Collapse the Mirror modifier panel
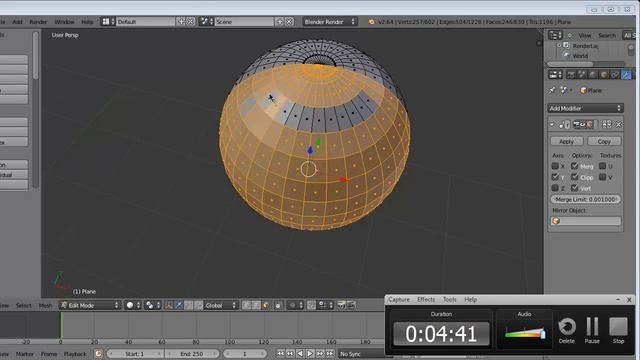This screenshot has width=640, height=360. coord(552,124)
